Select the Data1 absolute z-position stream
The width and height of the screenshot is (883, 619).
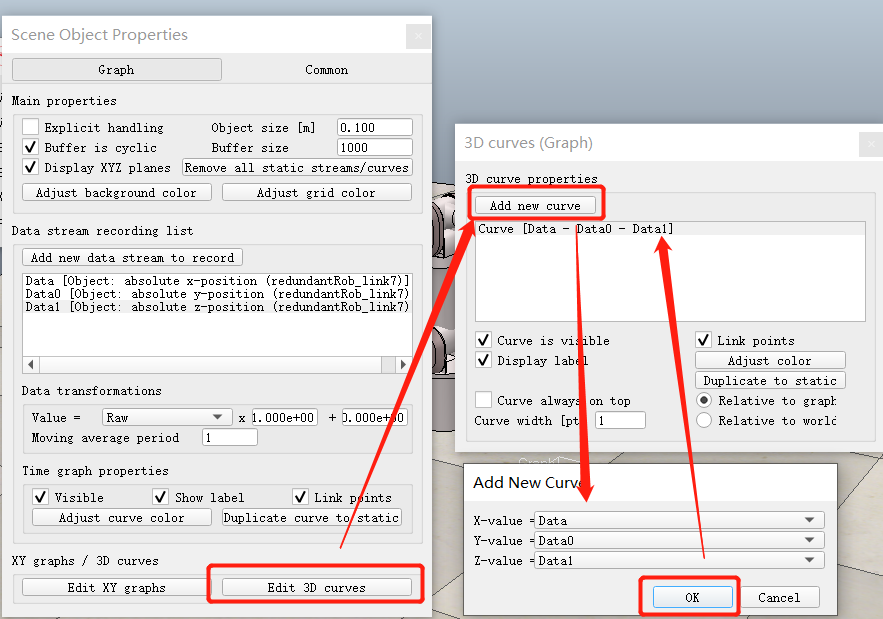coord(217,306)
